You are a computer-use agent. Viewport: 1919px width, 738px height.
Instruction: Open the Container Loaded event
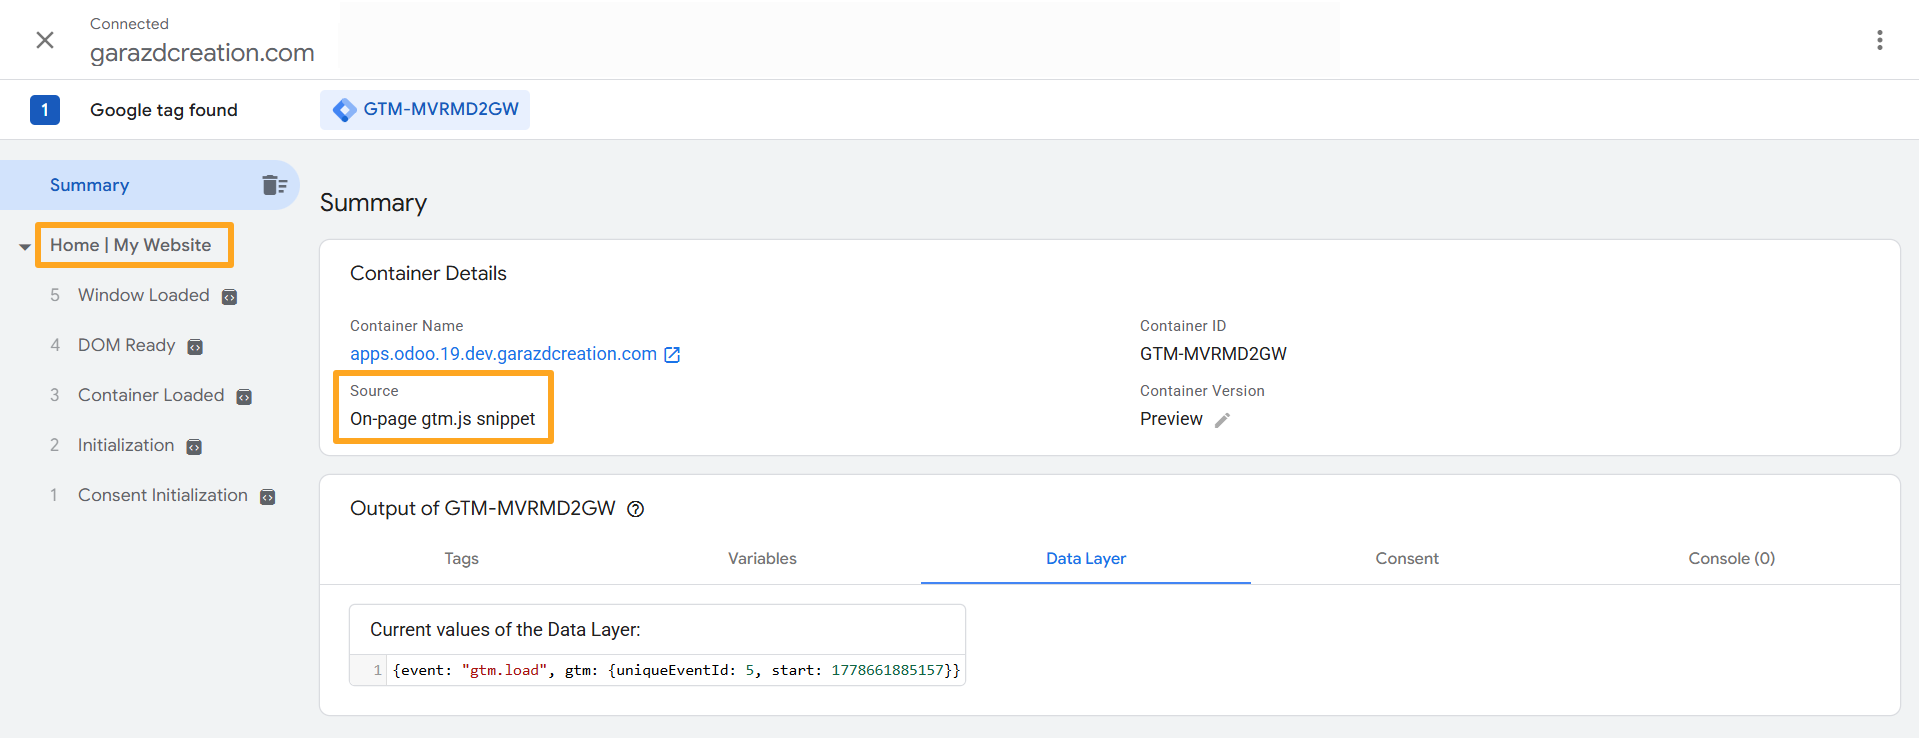point(151,395)
